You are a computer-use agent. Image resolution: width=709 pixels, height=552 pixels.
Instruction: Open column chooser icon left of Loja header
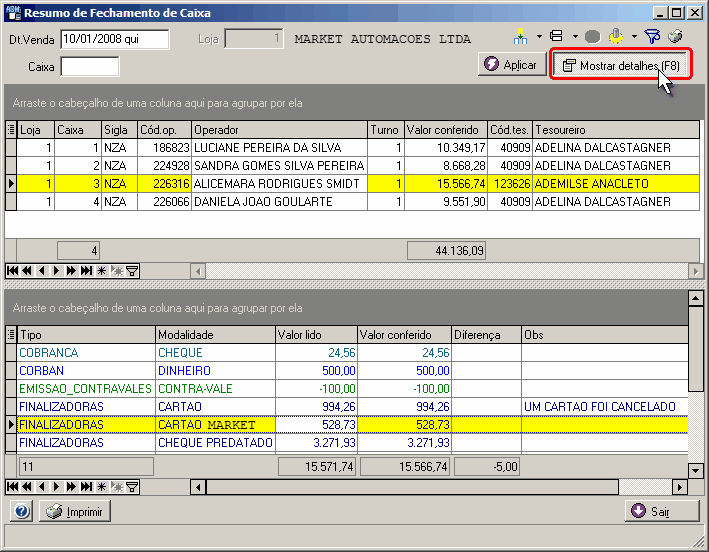pyautogui.click(x=11, y=130)
